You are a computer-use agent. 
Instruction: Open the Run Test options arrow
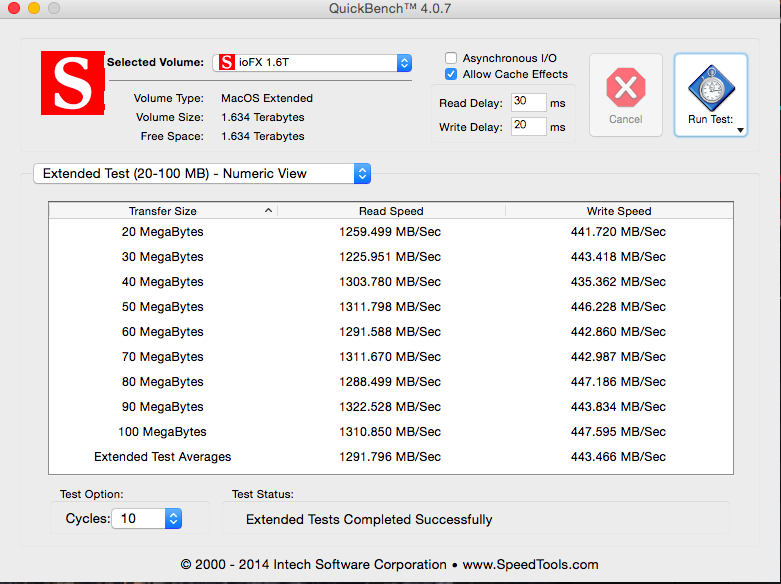740,130
